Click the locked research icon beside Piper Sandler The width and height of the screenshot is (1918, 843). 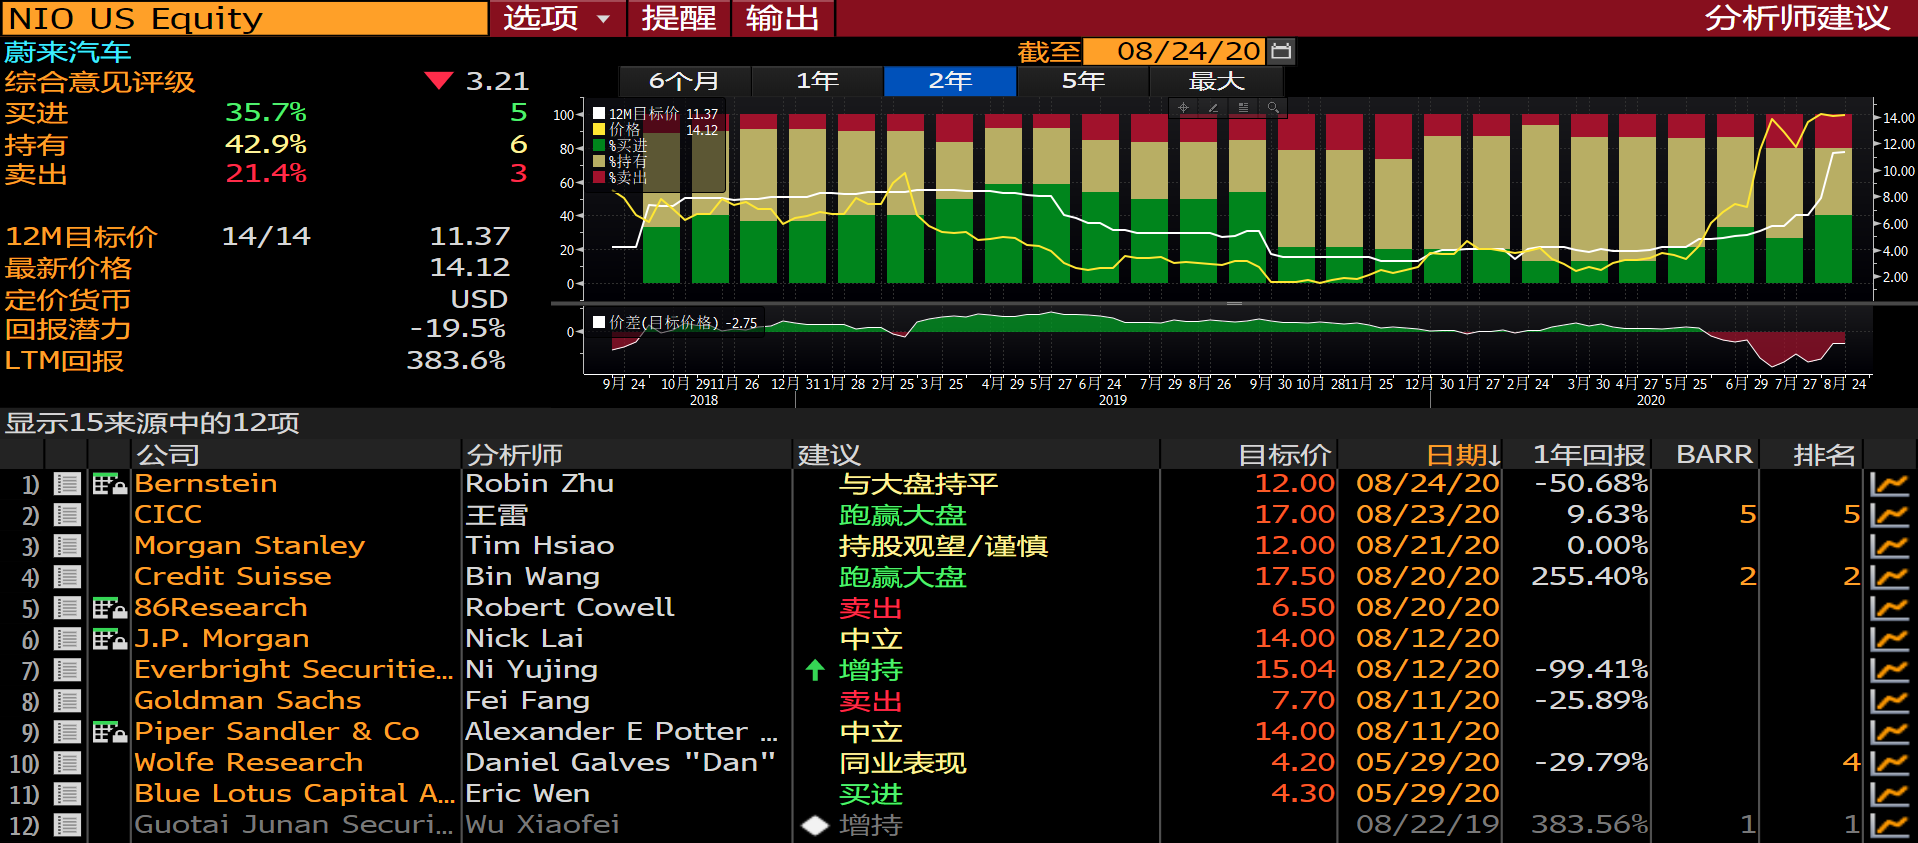coord(109,733)
